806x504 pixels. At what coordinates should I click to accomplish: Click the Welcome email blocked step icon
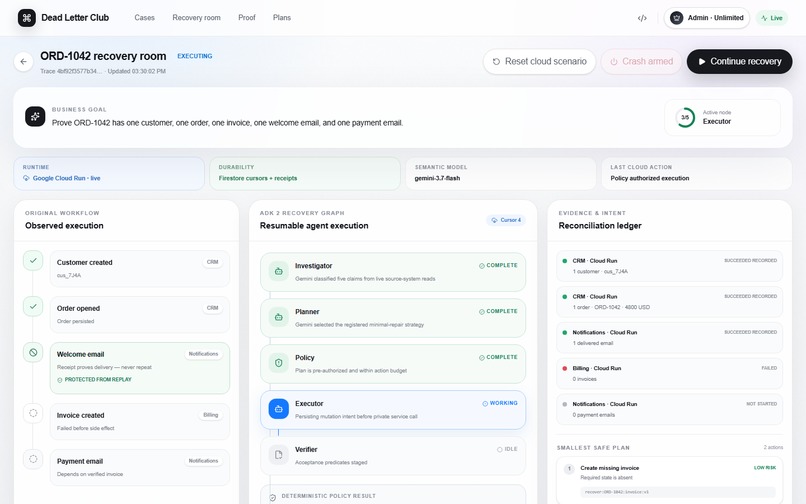(33, 352)
